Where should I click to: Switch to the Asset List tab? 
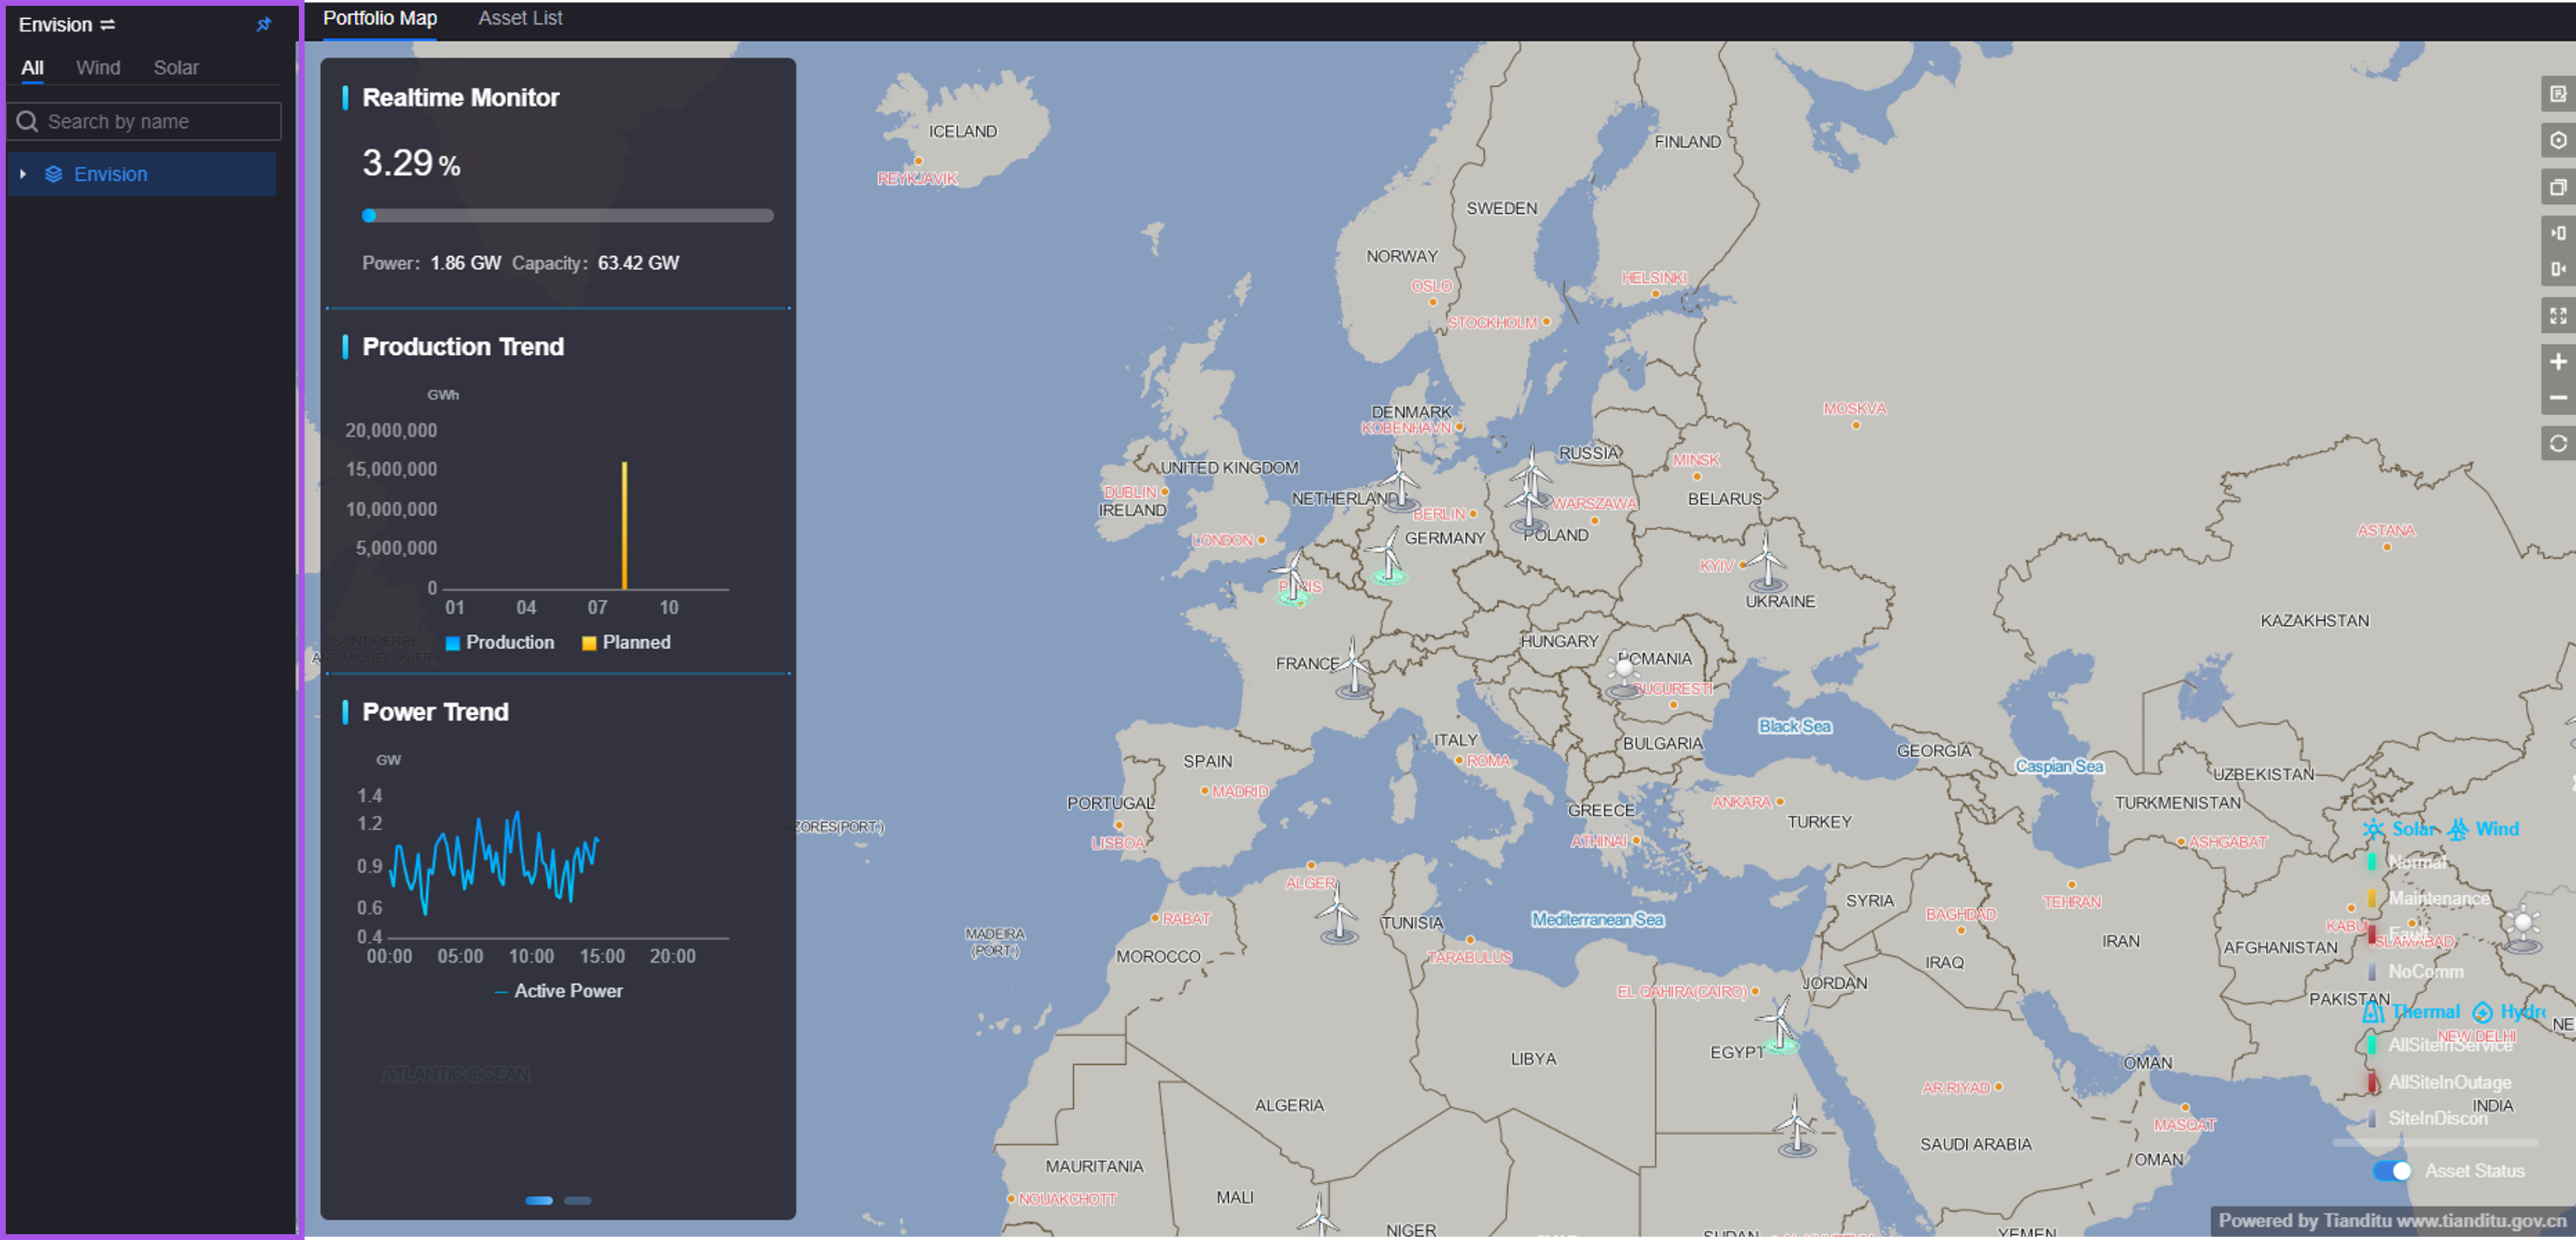click(x=519, y=18)
